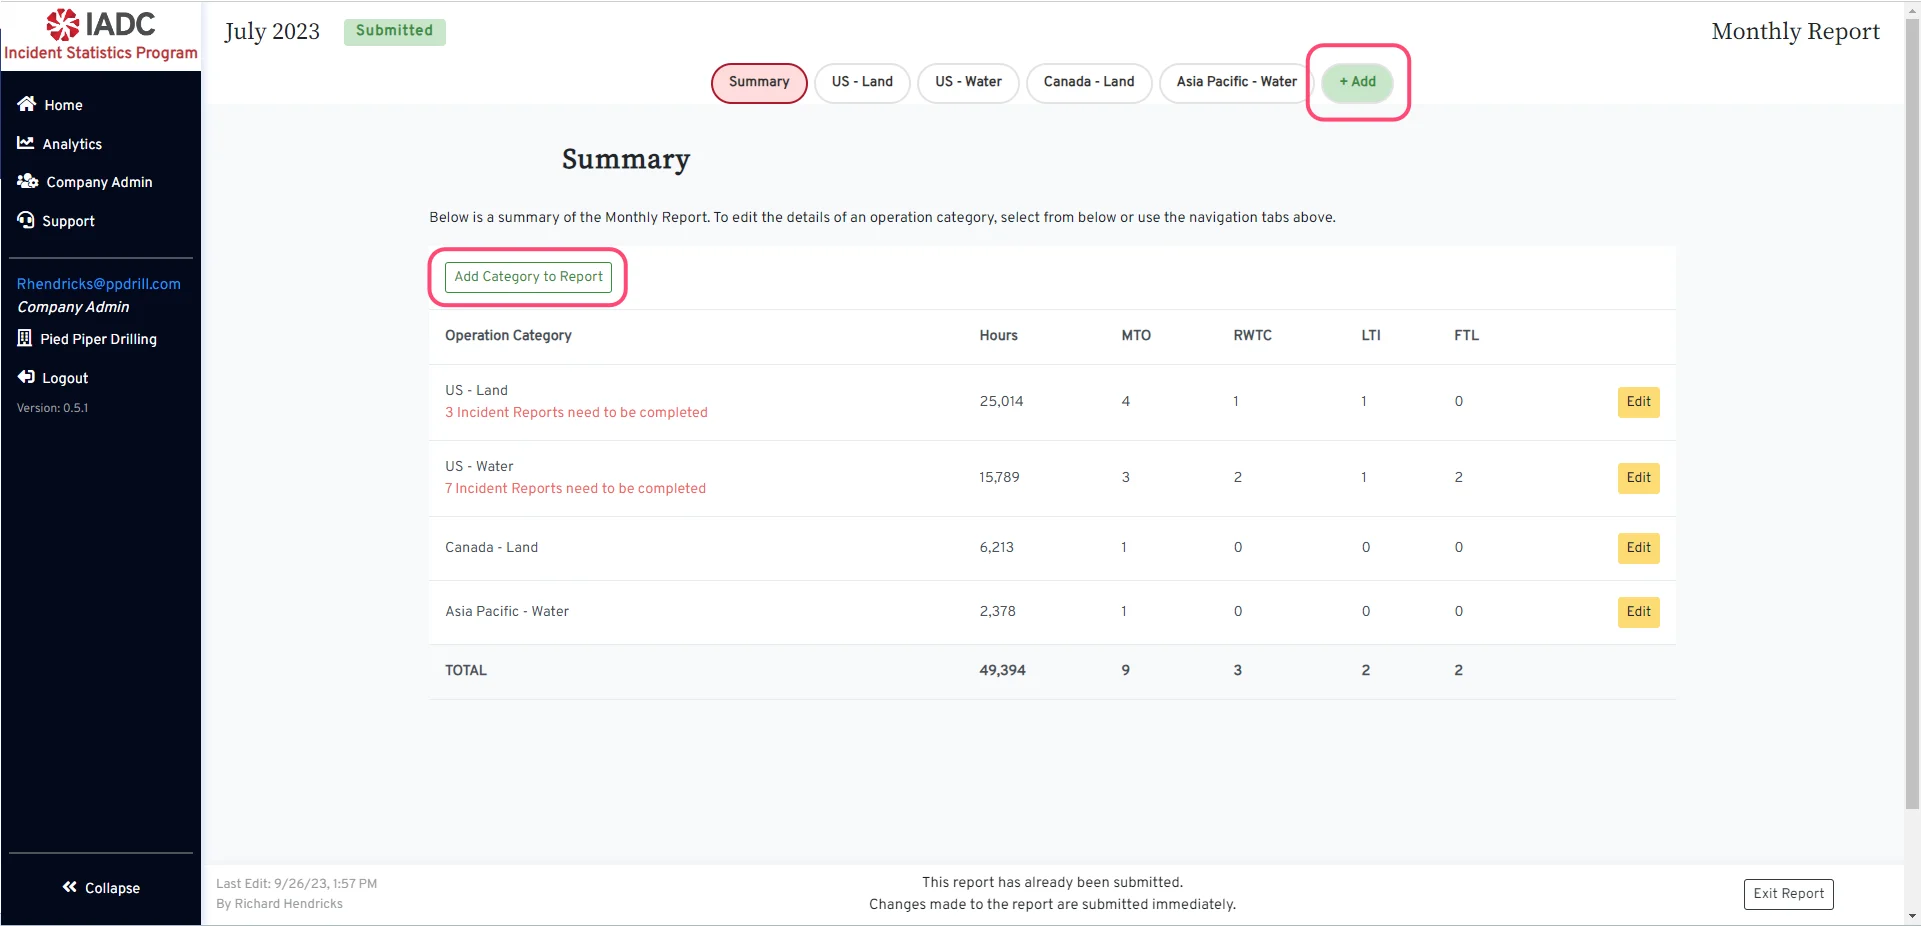Select Pied Piper Drilling company

98,339
